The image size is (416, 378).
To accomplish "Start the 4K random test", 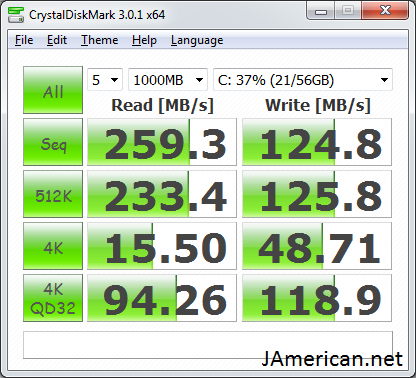I will tap(53, 246).
